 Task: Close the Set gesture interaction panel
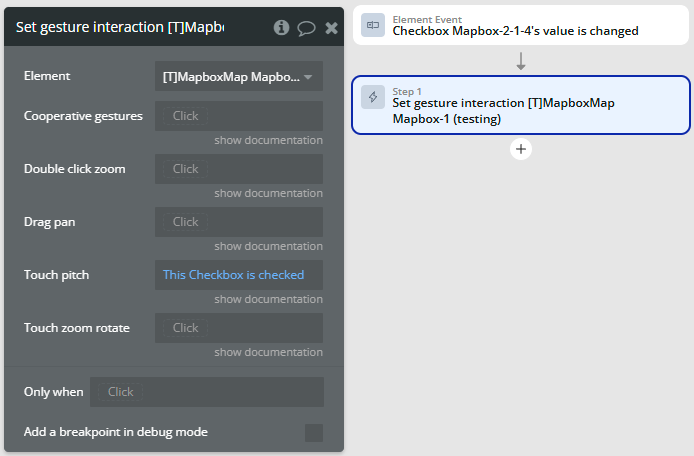click(x=331, y=28)
